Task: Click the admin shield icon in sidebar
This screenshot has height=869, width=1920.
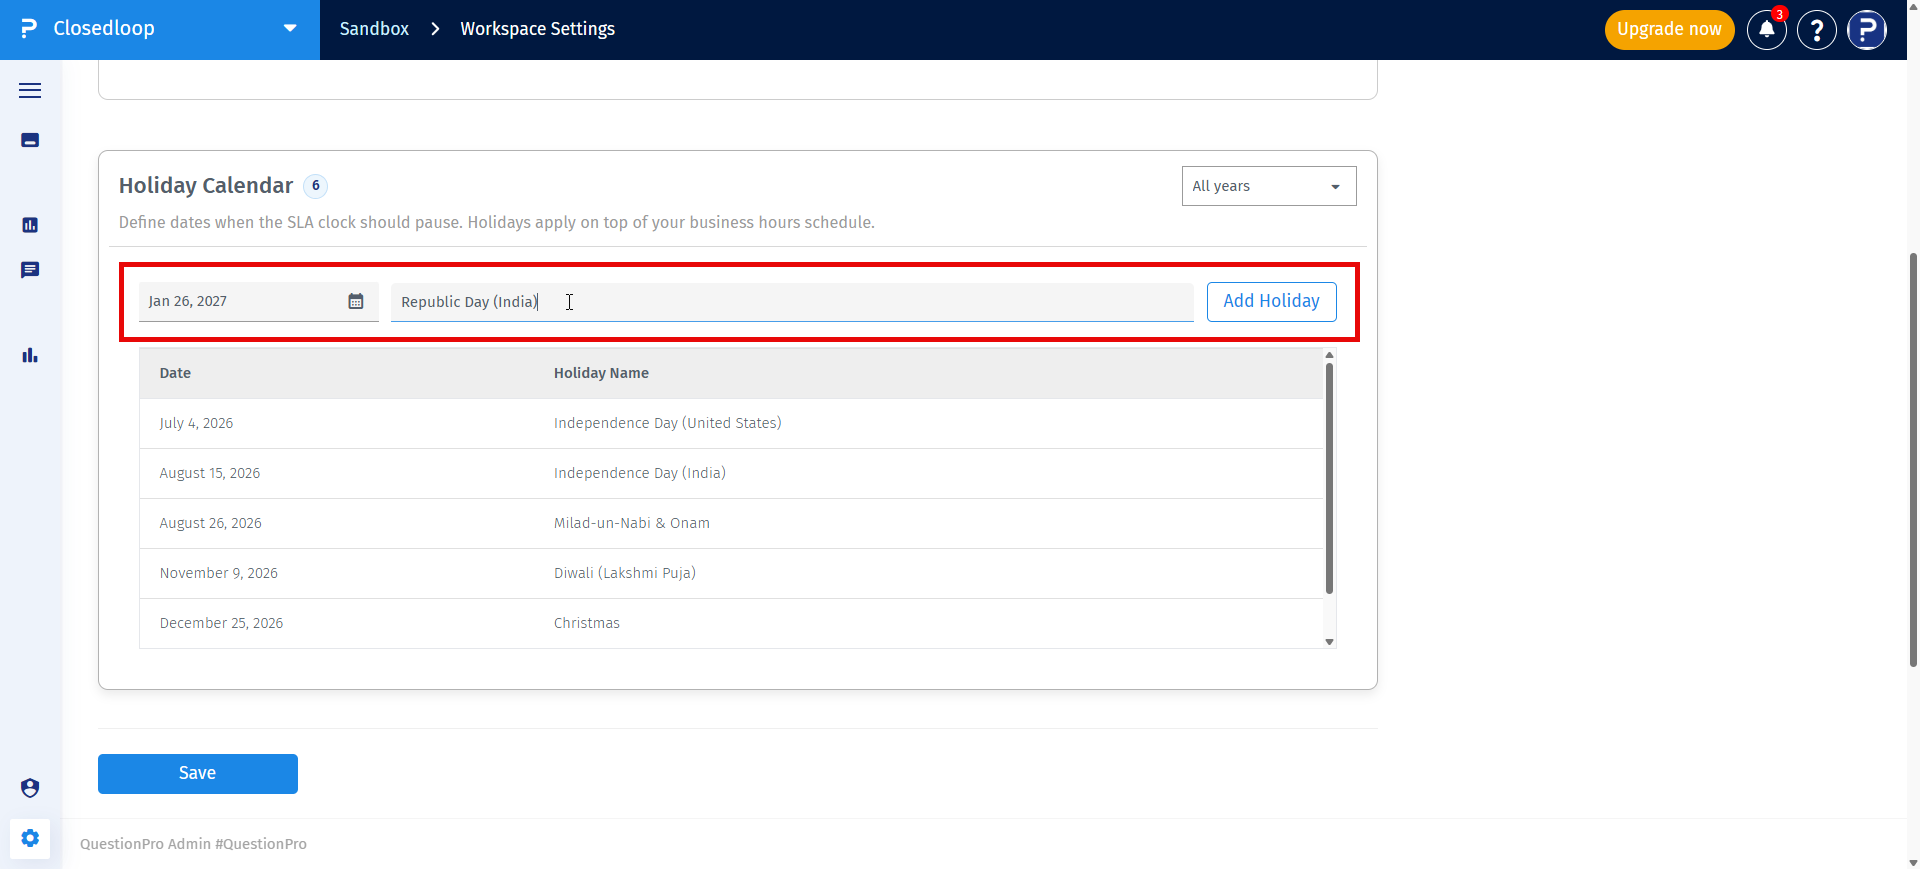Action: click(x=30, y=788)
